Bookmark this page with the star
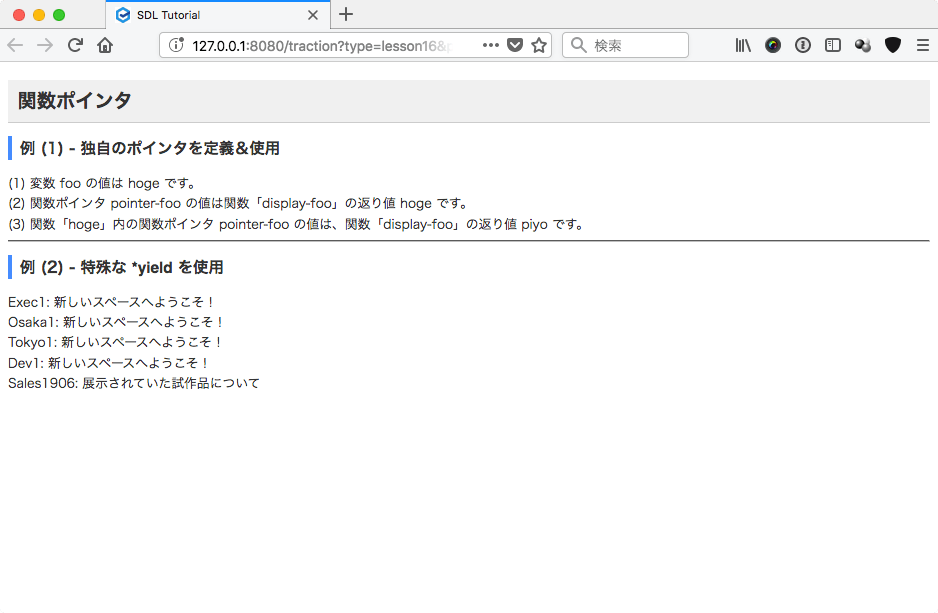 click(x=539, y=45)
